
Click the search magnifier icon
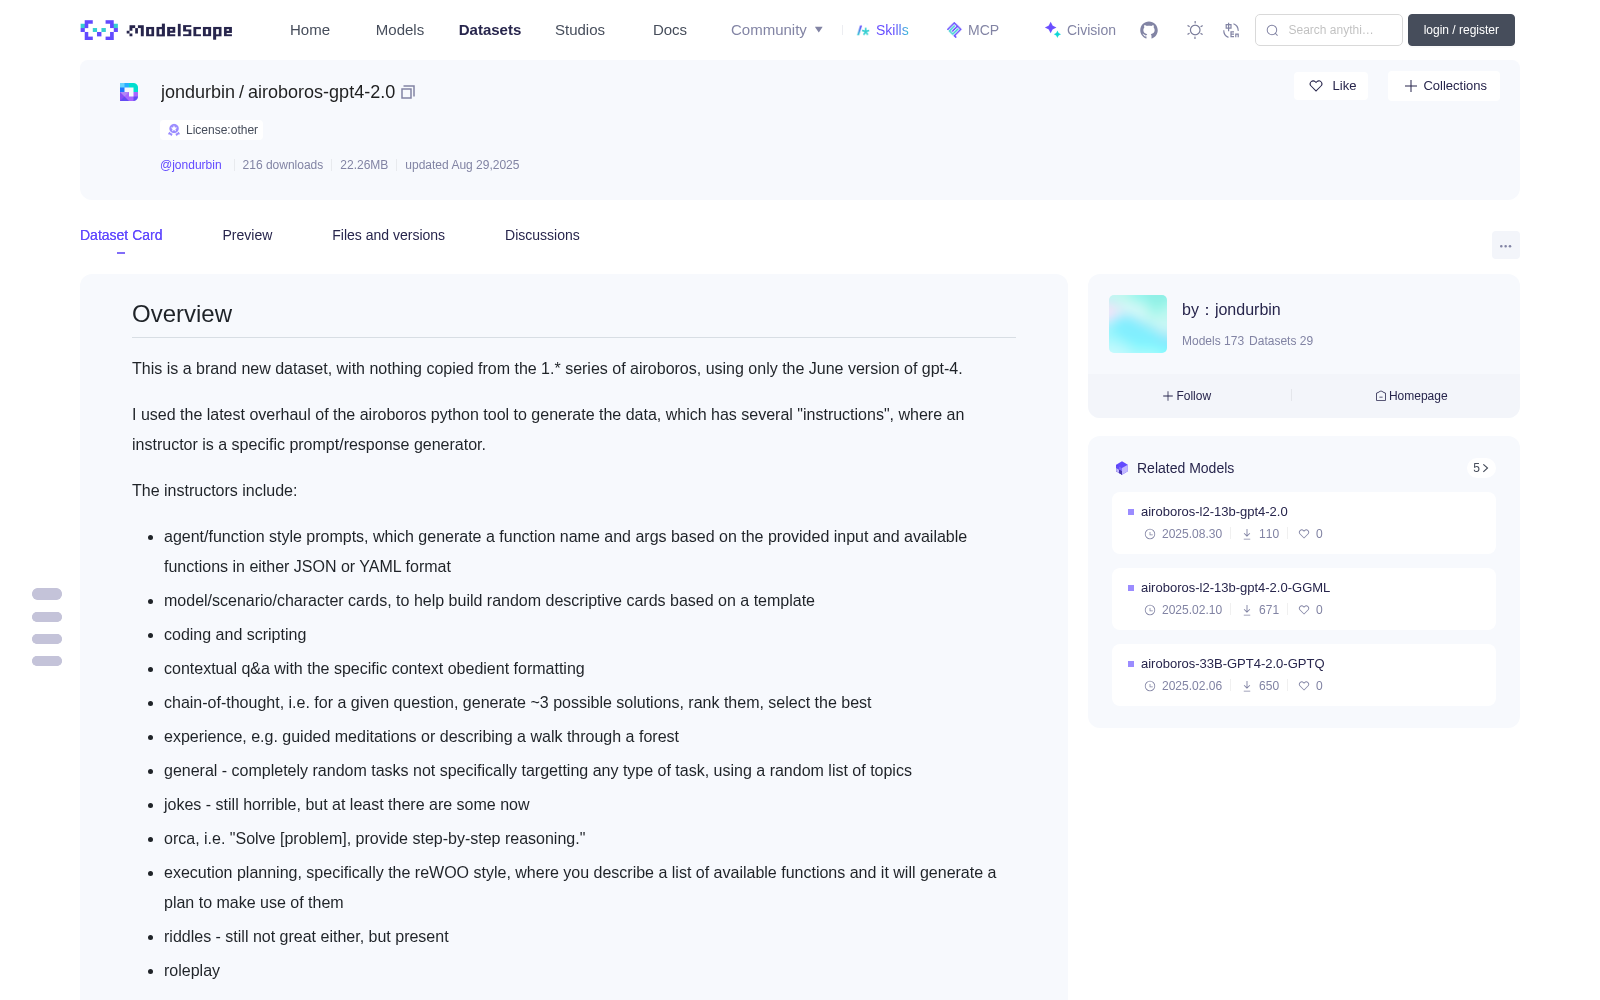coord(1272,30)
